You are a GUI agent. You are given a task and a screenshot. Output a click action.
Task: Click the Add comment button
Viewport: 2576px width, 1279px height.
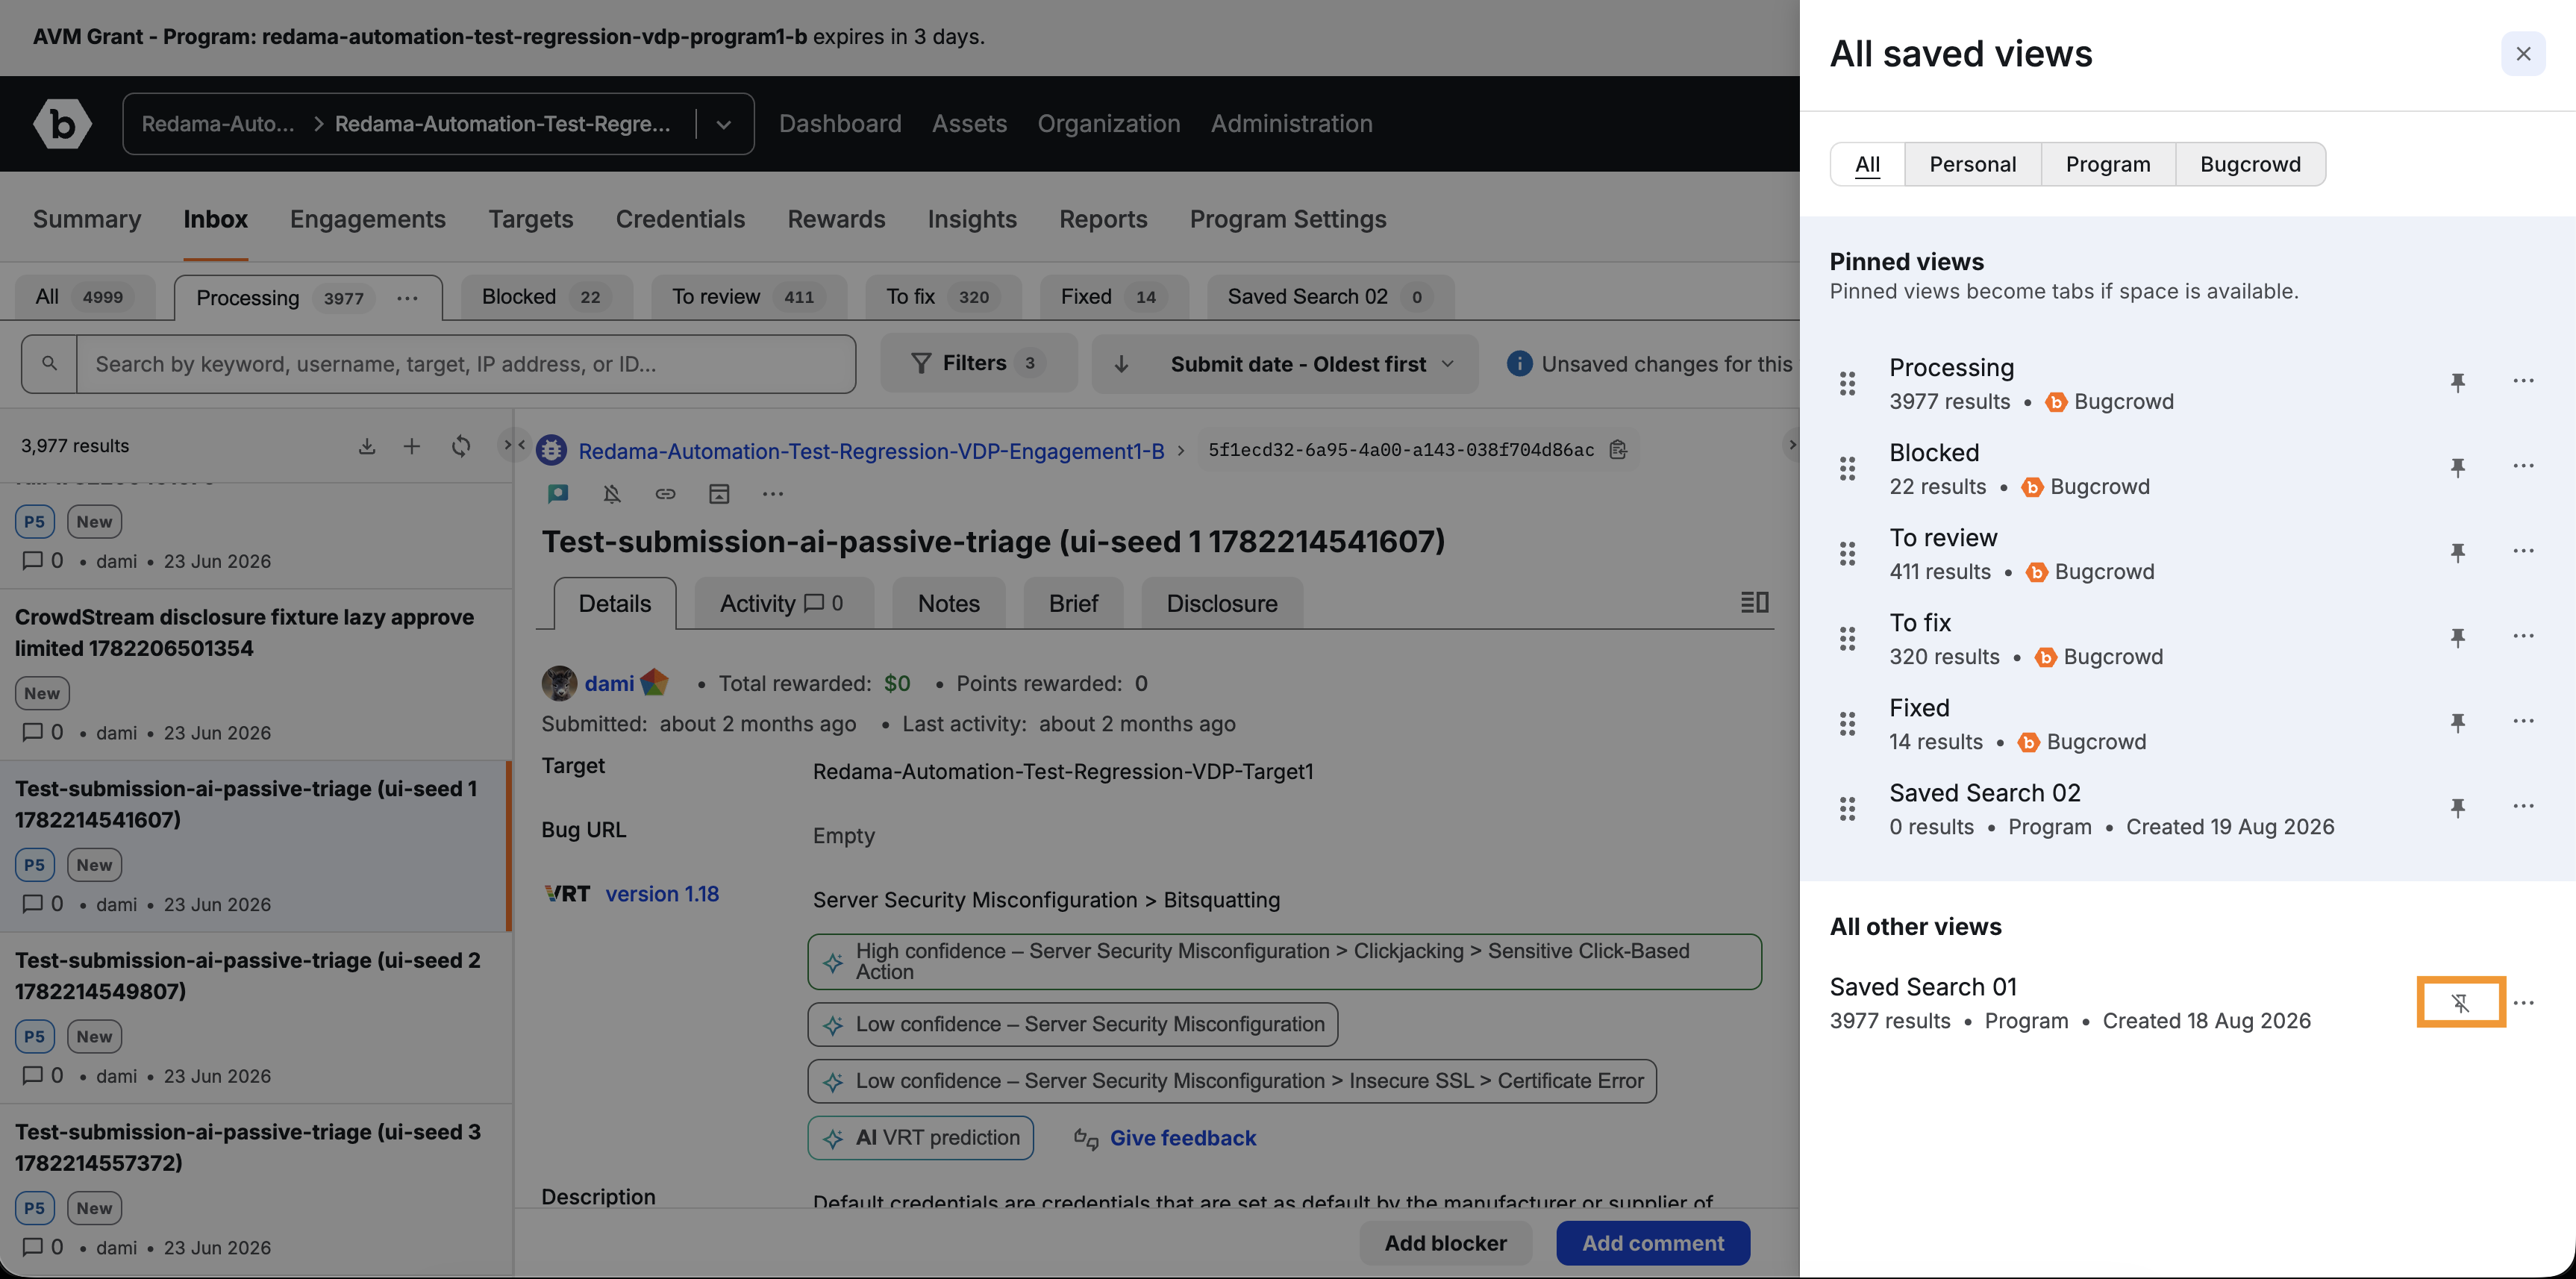click(x=1652, y=1243)
